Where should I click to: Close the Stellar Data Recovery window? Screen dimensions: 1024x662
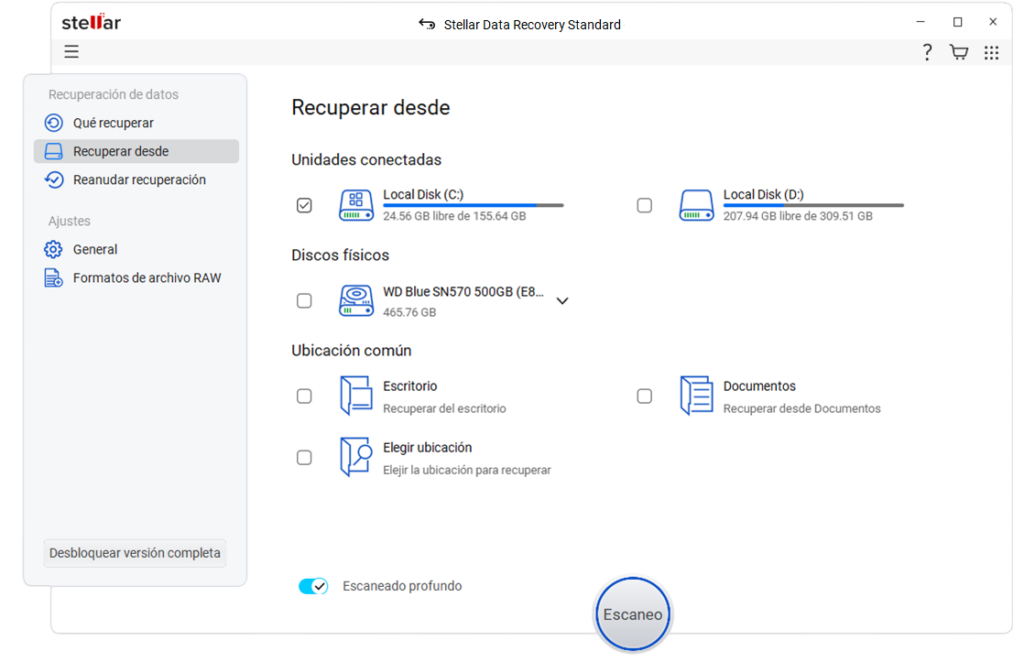[993, 22]
